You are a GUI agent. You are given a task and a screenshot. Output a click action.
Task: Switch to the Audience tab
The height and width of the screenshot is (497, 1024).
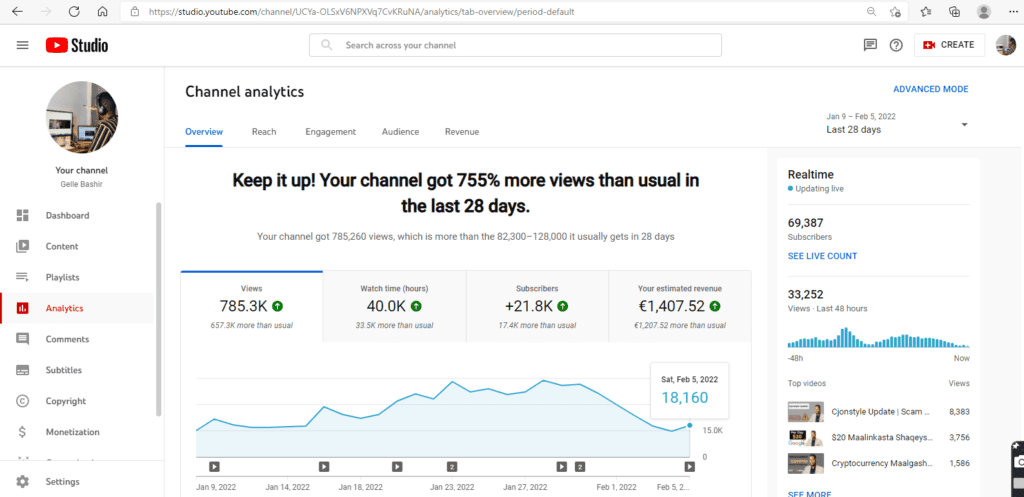pyautogui.click(x=400, y=132)
